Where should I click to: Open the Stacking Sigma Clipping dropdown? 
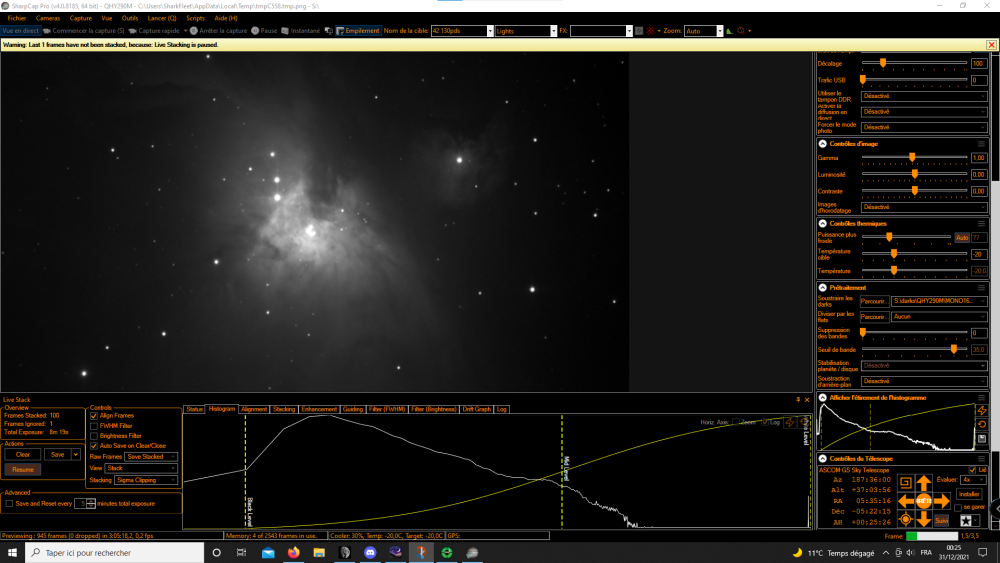point(146,480)
